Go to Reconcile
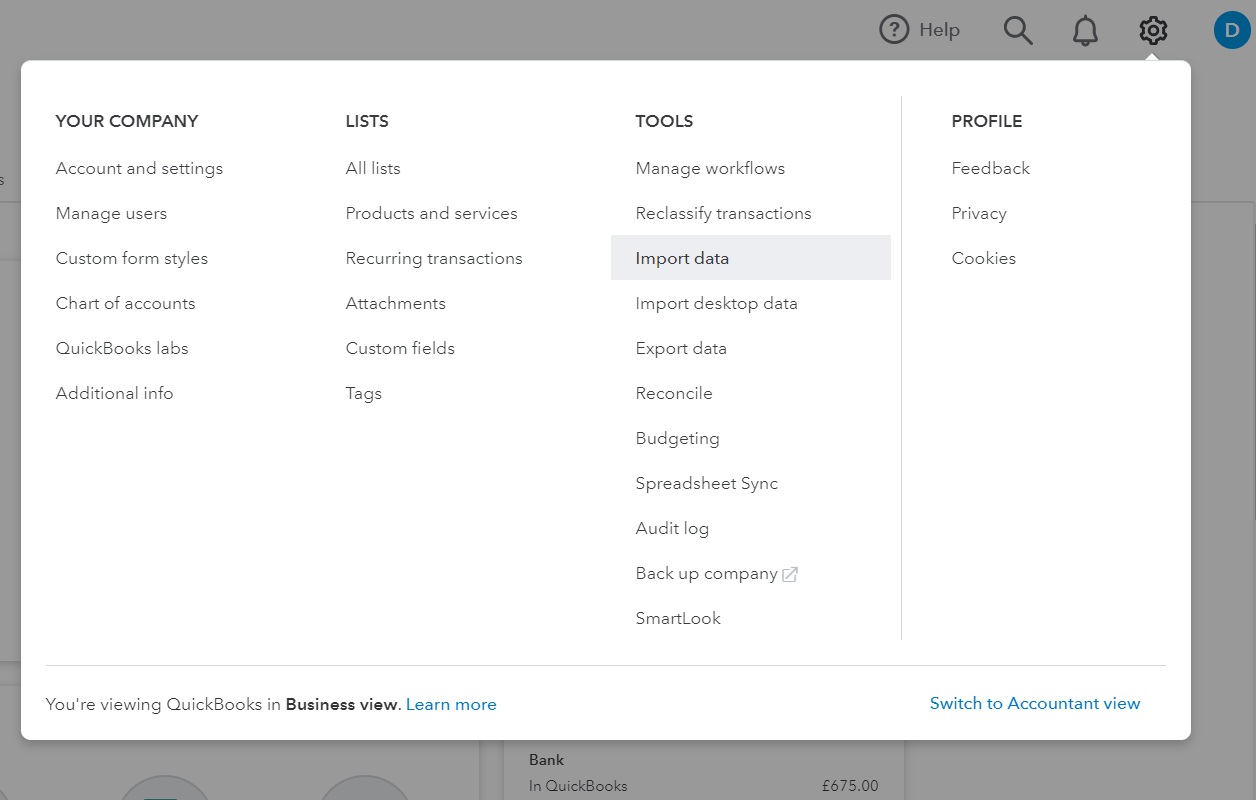This screenshot has height=800, width=1256. point(674,393)
